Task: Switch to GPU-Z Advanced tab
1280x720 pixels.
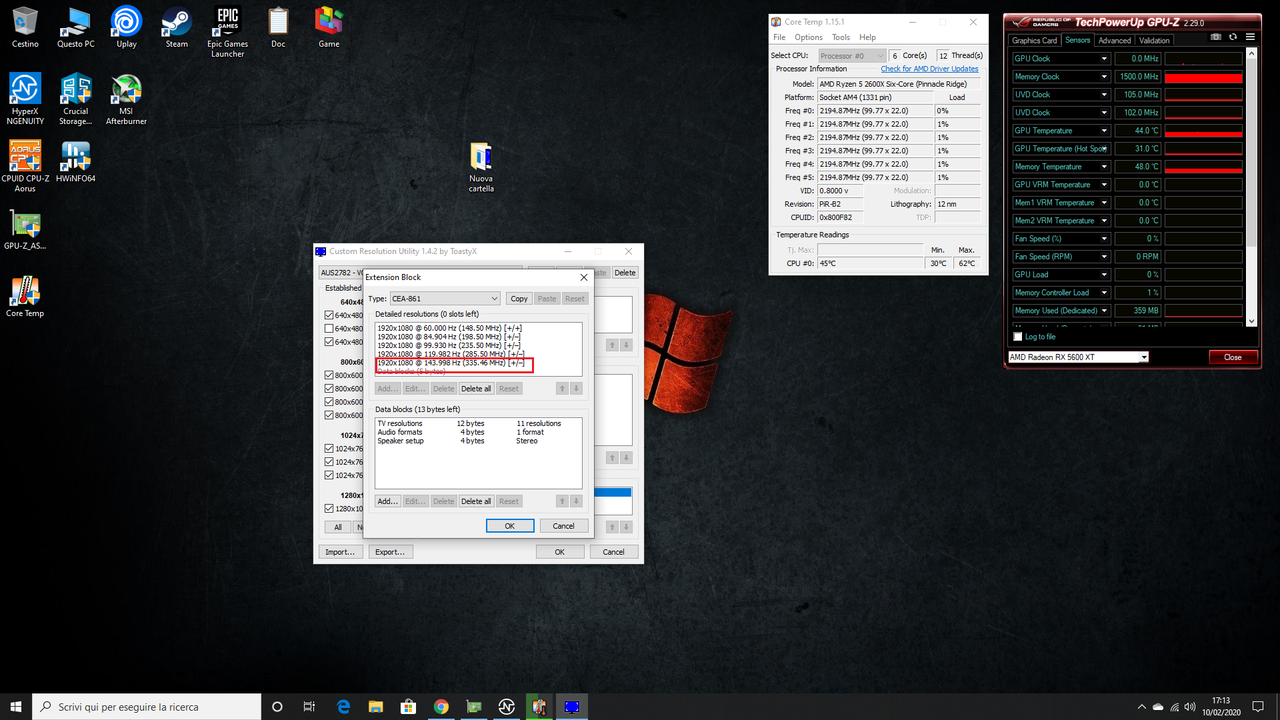Action: pos(1114,41)
